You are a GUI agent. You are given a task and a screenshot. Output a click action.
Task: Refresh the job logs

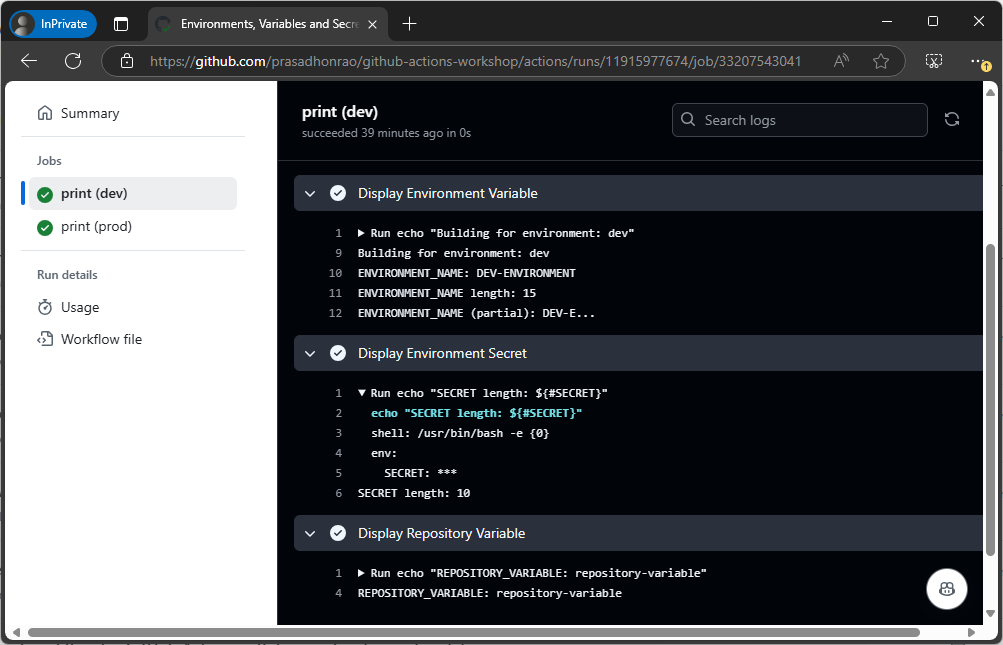coord(951,119)
